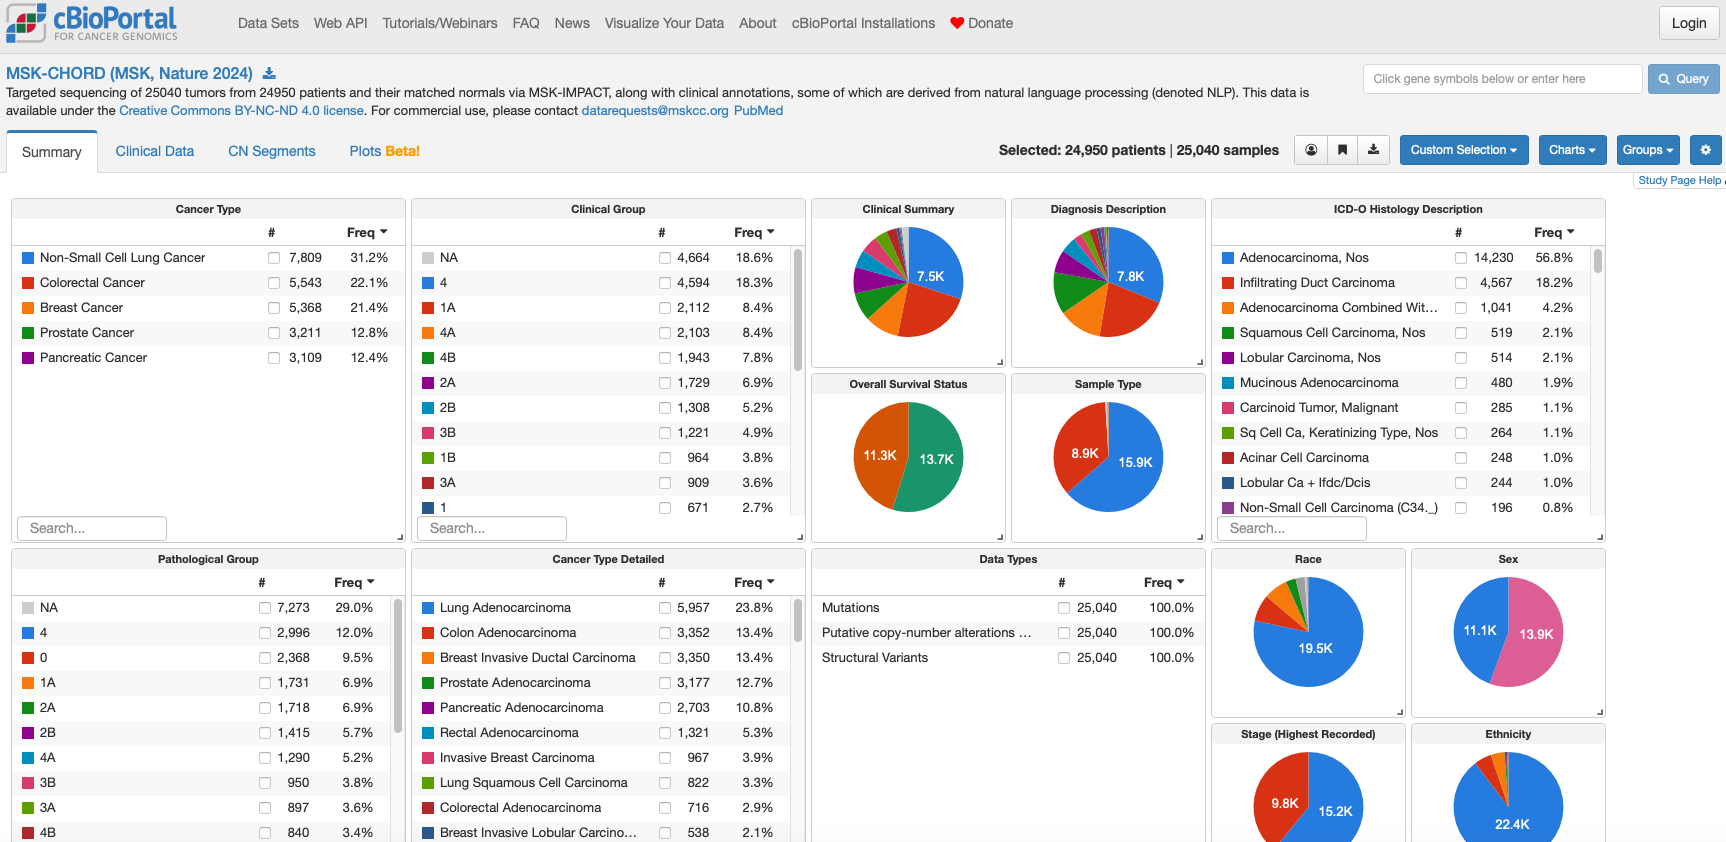Open the gear settings button
This screenshot has height=842, width=1726.
[x=1705, y=150]
